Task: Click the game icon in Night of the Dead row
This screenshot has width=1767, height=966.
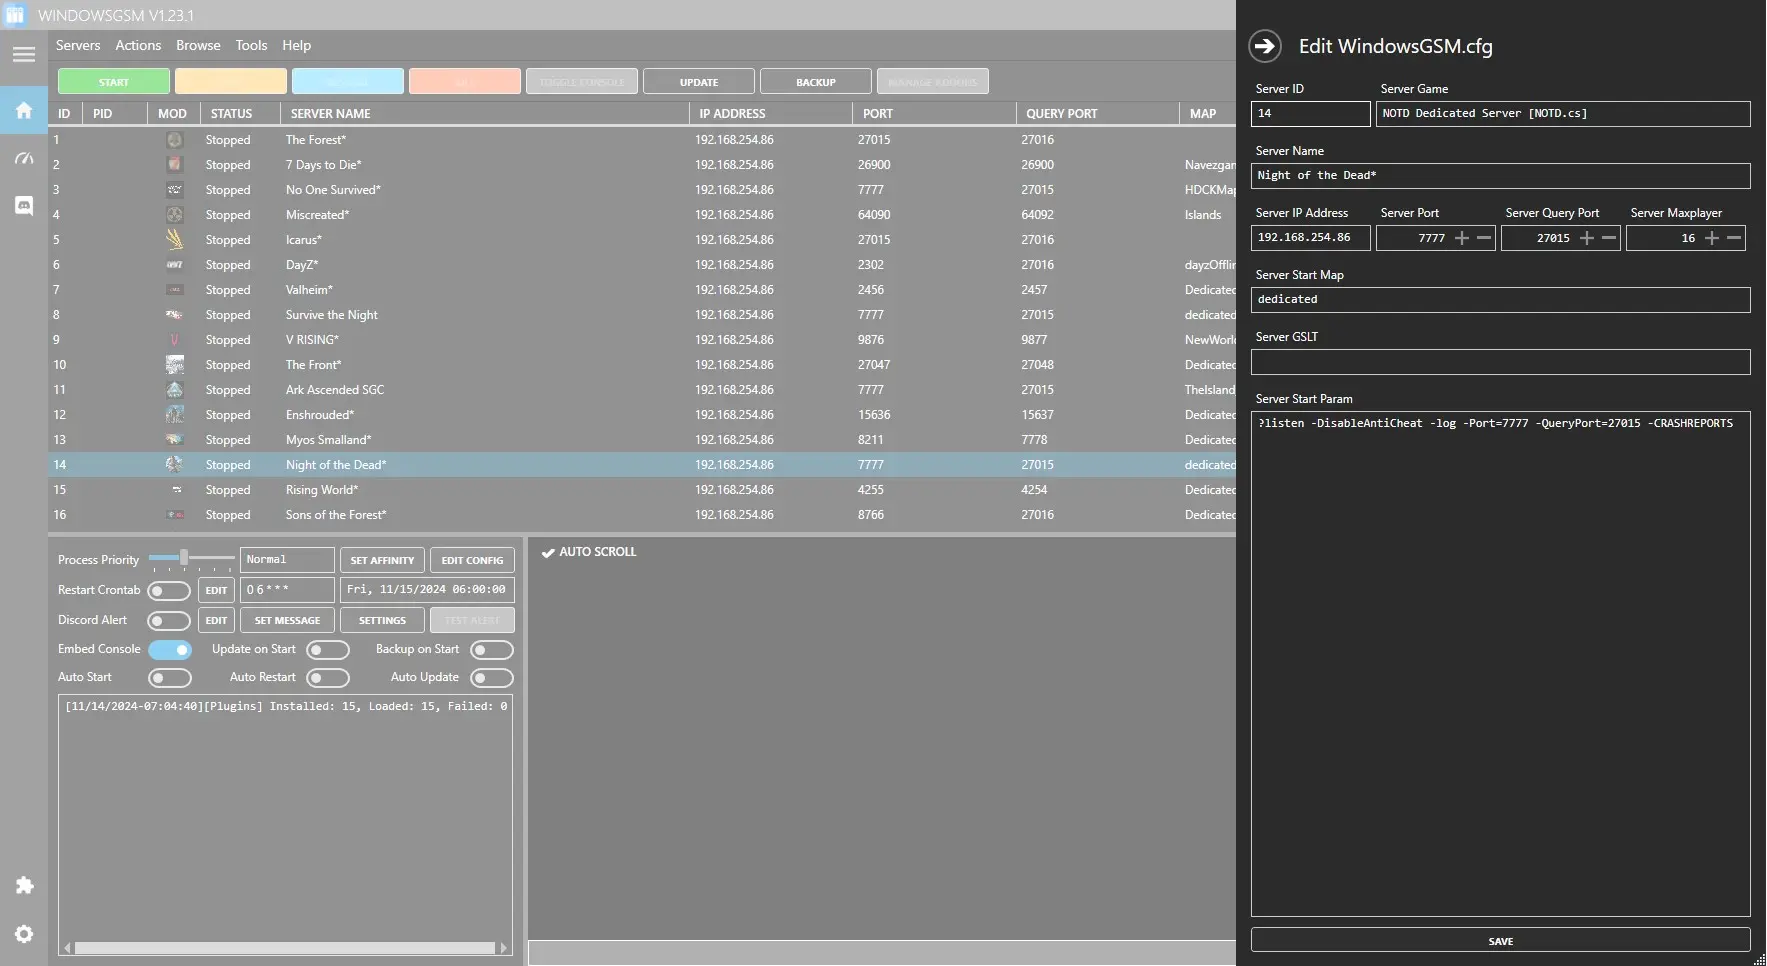Action: click(x=174, y=465)
